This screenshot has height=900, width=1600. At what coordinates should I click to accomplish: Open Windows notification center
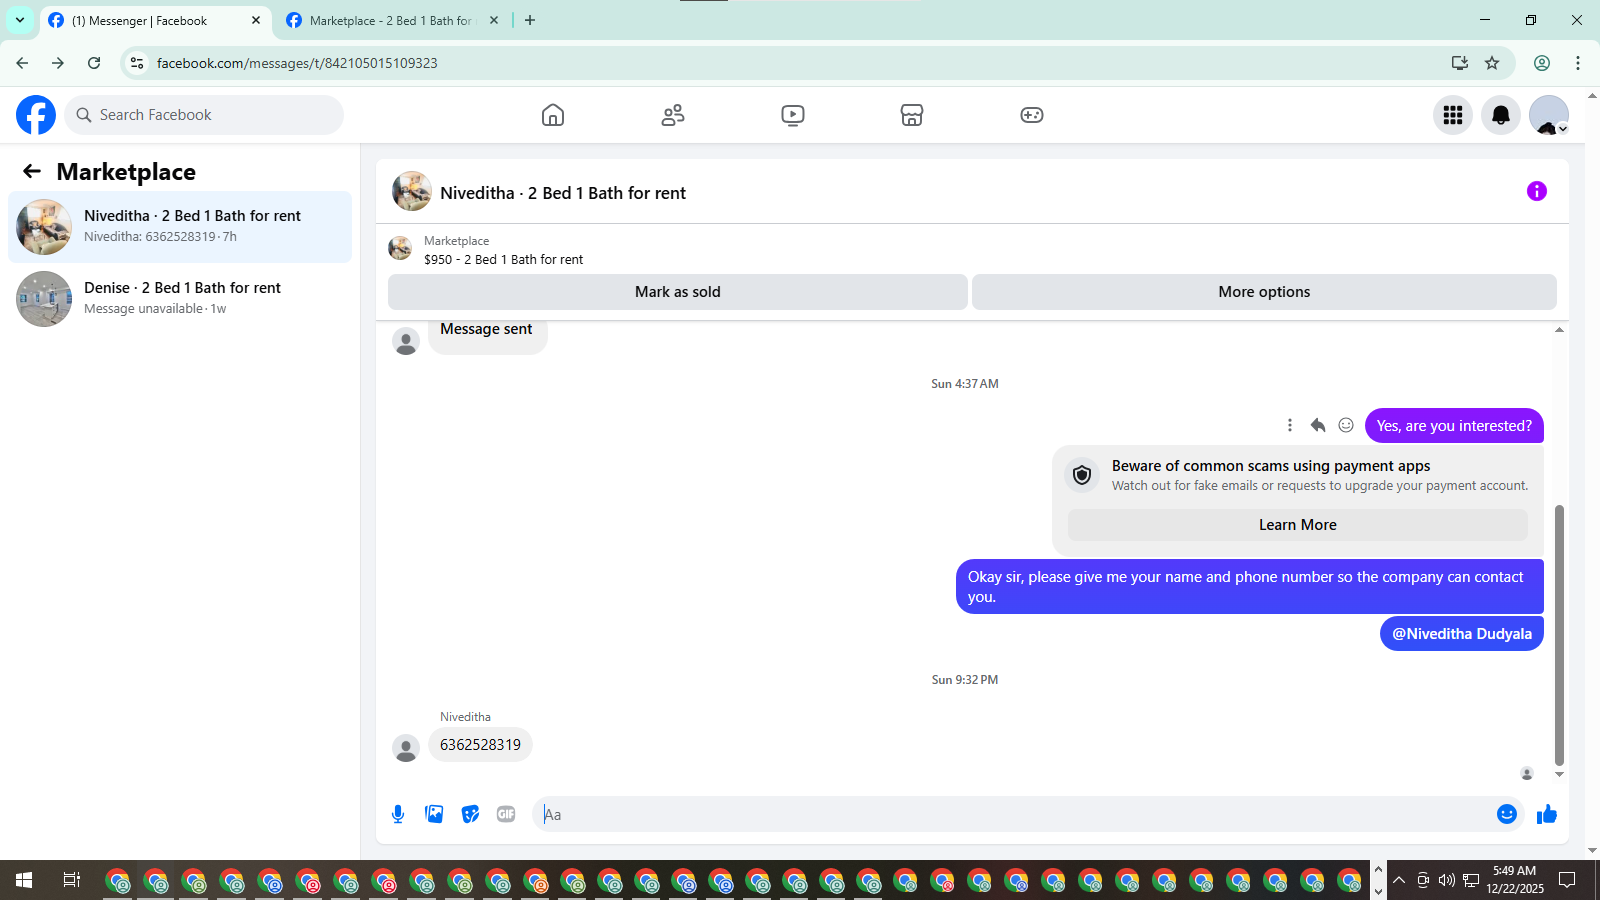[x=1568, y=880]
